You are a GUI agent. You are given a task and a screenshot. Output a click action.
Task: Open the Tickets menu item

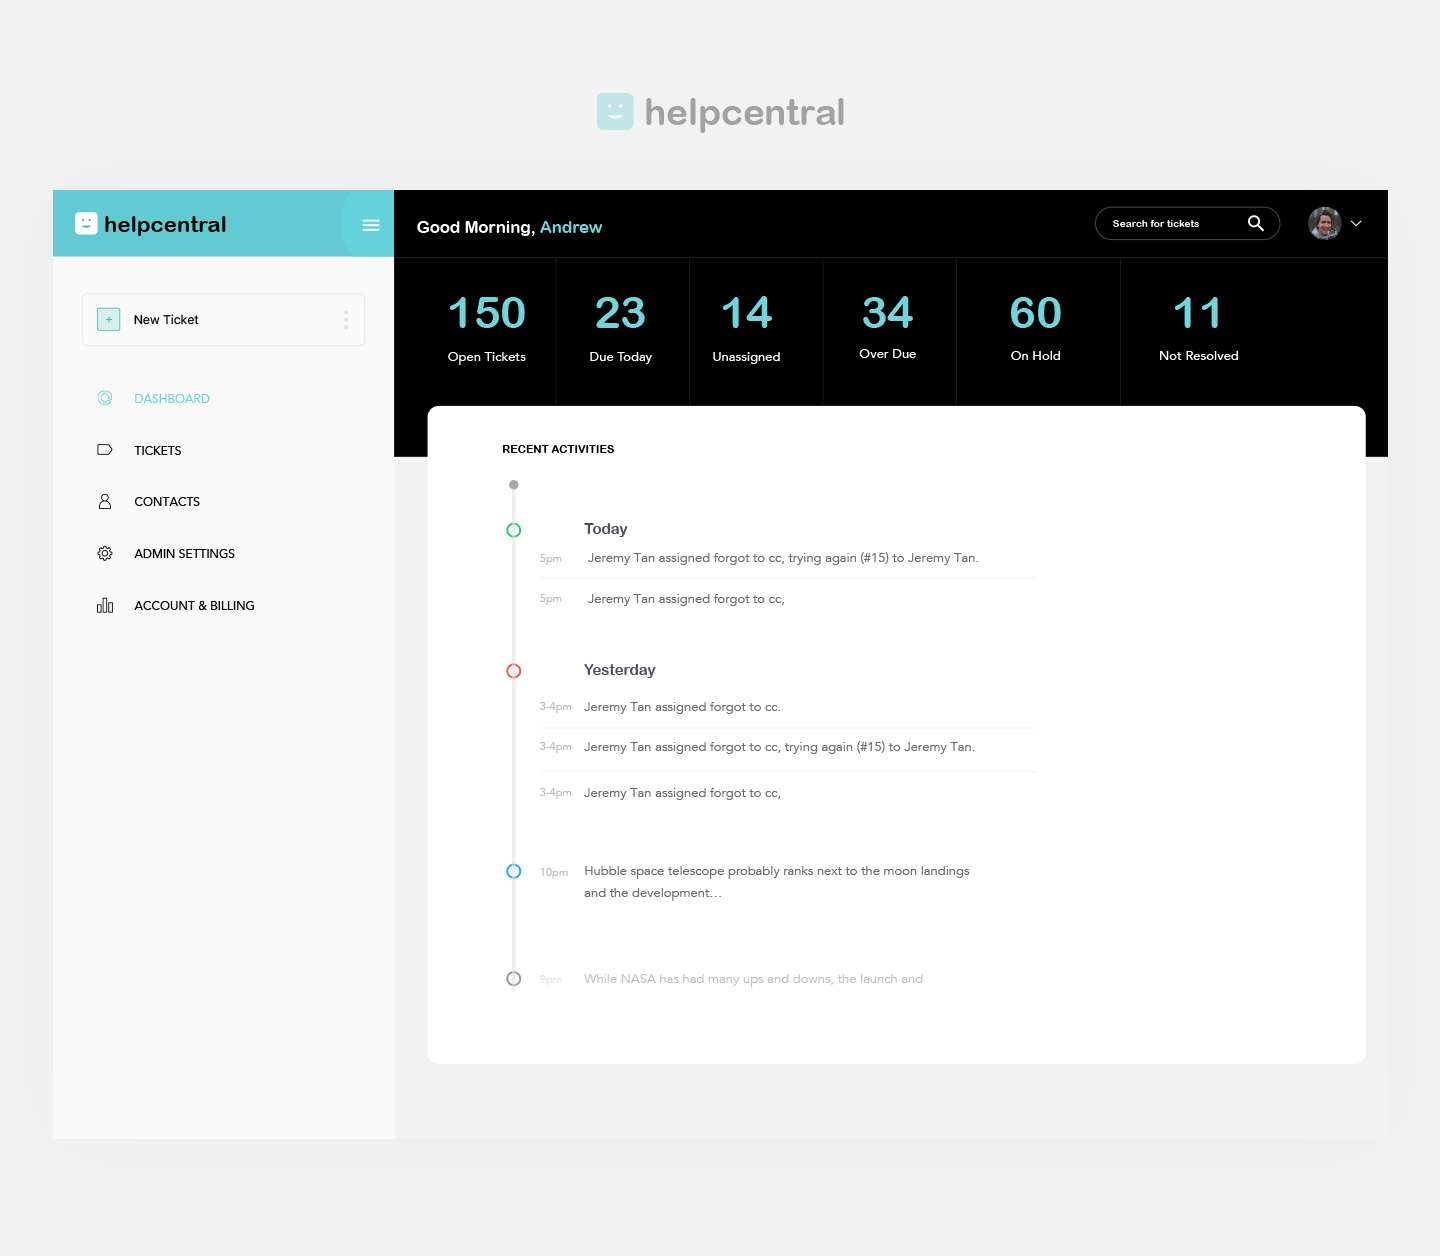pos(158,451)
